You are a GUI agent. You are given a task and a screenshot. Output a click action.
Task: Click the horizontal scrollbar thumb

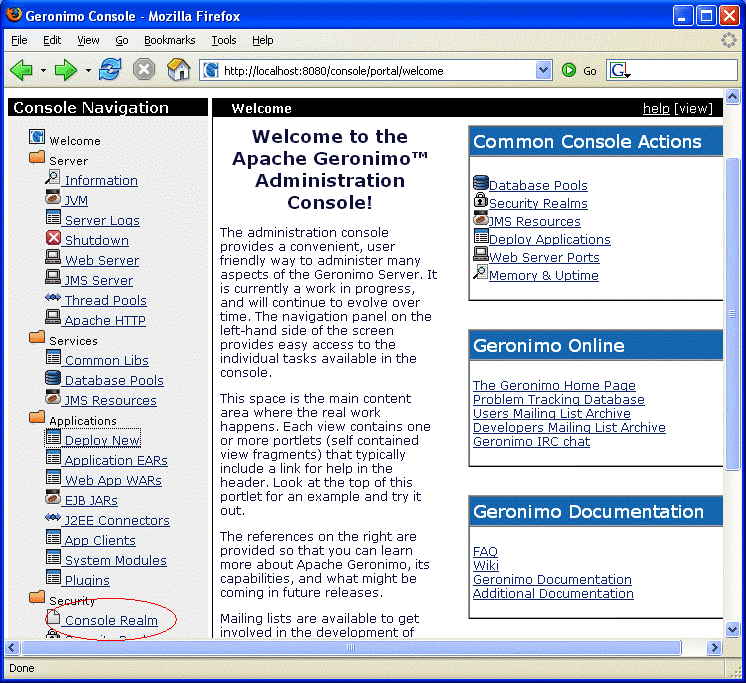click(351, 647)
